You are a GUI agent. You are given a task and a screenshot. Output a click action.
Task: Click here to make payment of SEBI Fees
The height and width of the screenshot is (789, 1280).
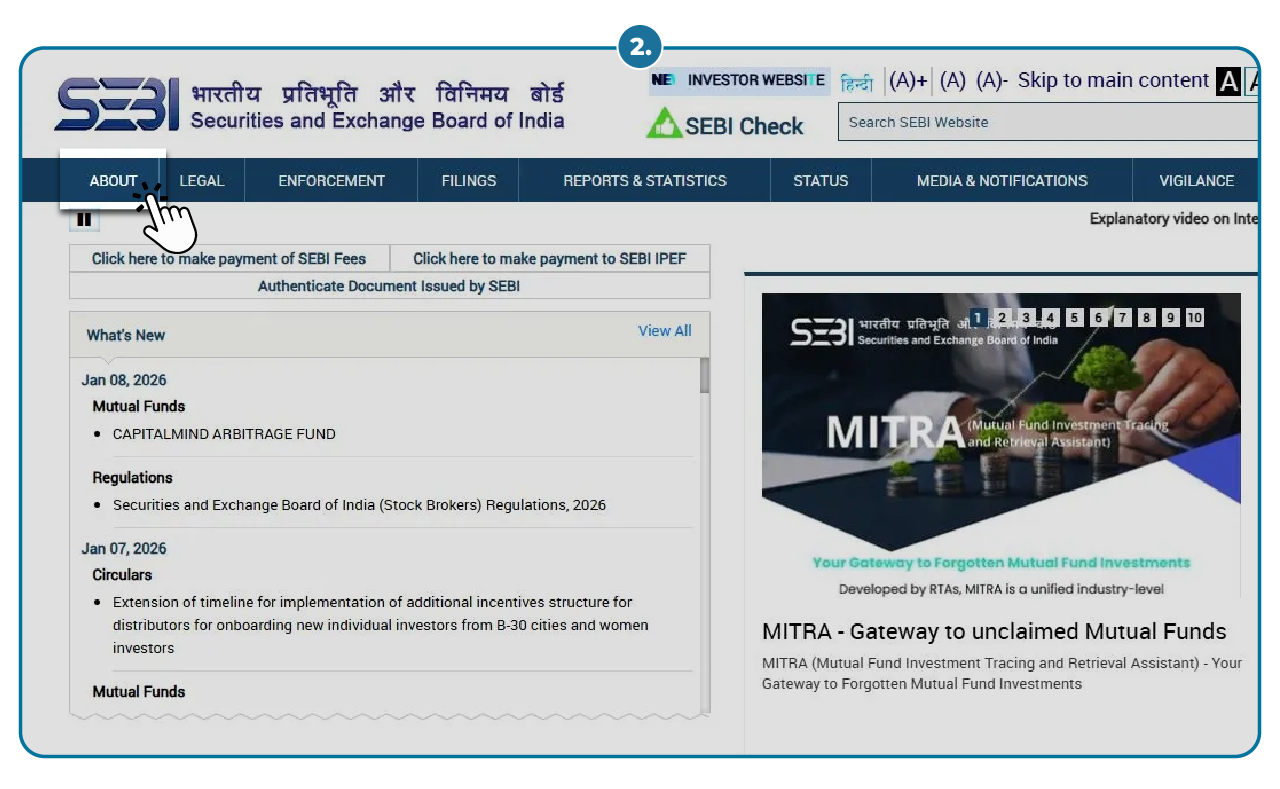(229, 258)
